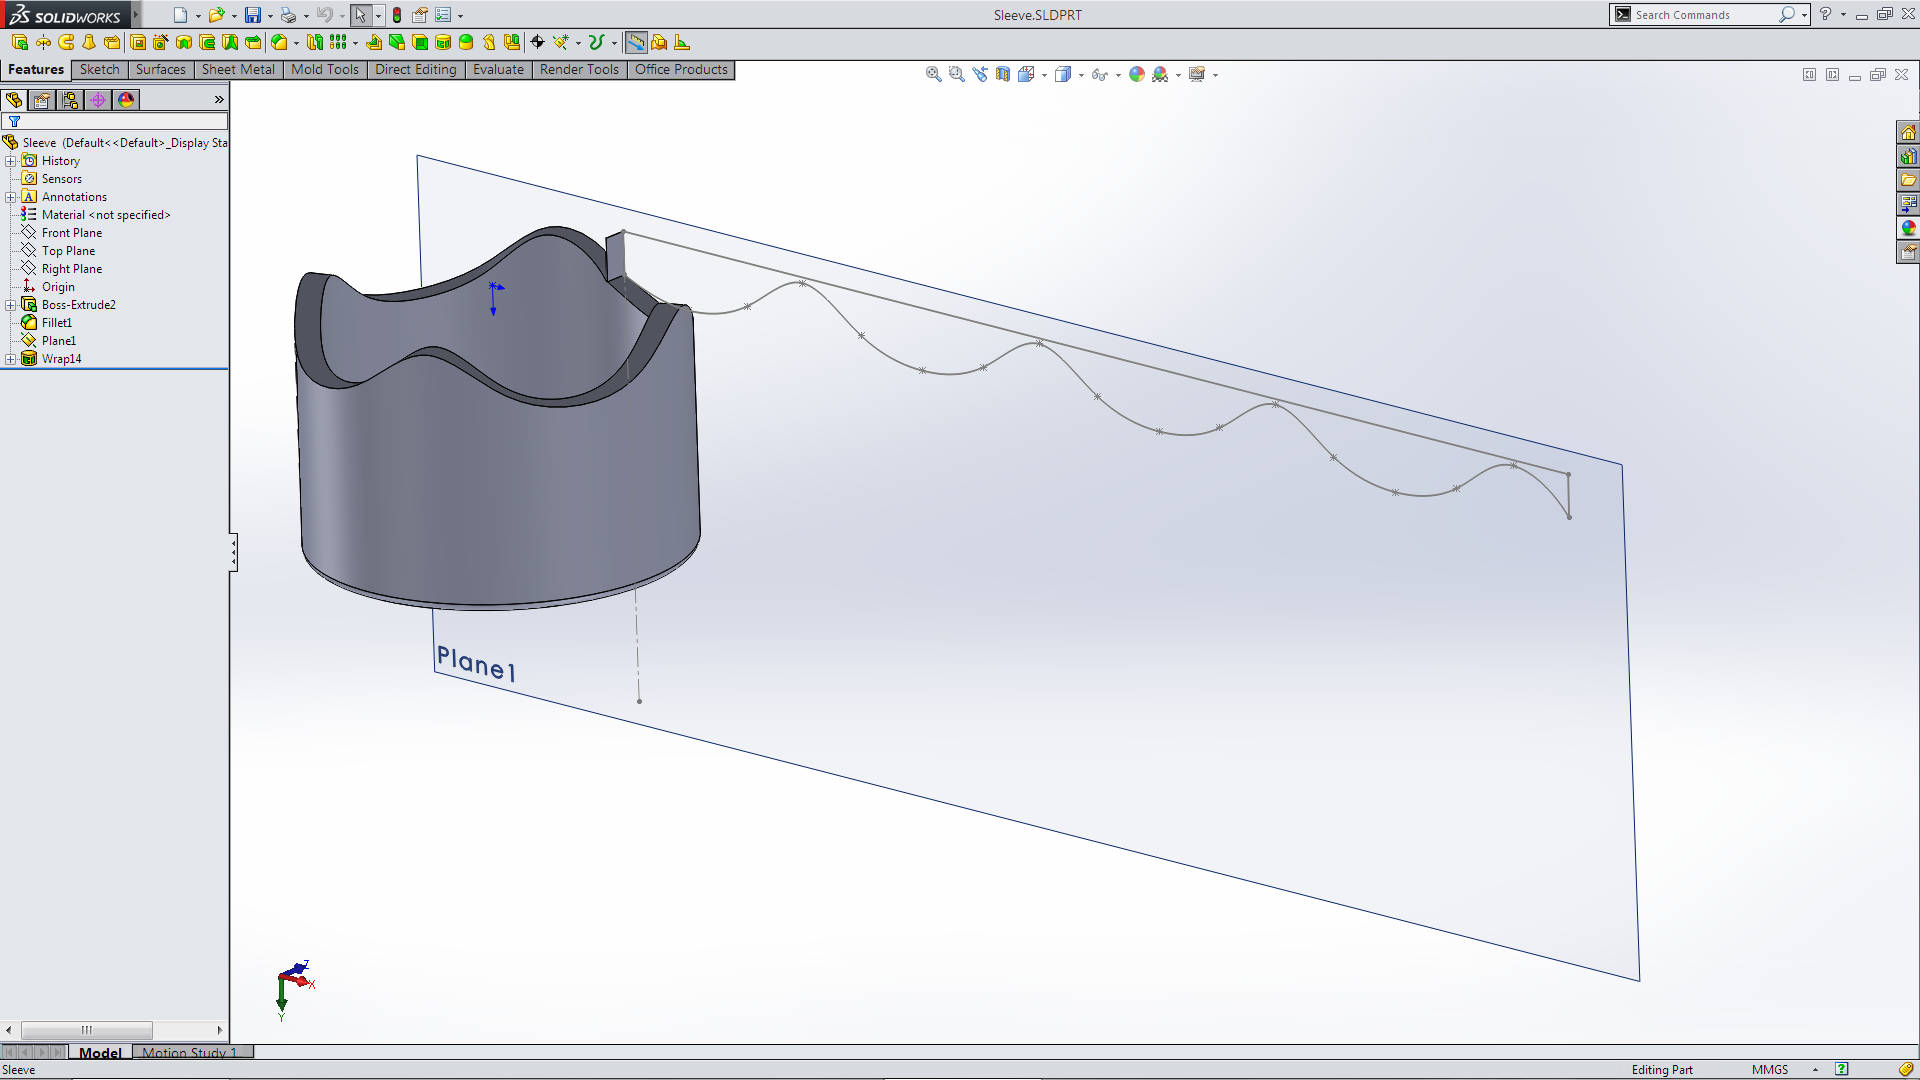
Task: Open the DimXpertManager crosshair tab
Action: tap(98, 100)
